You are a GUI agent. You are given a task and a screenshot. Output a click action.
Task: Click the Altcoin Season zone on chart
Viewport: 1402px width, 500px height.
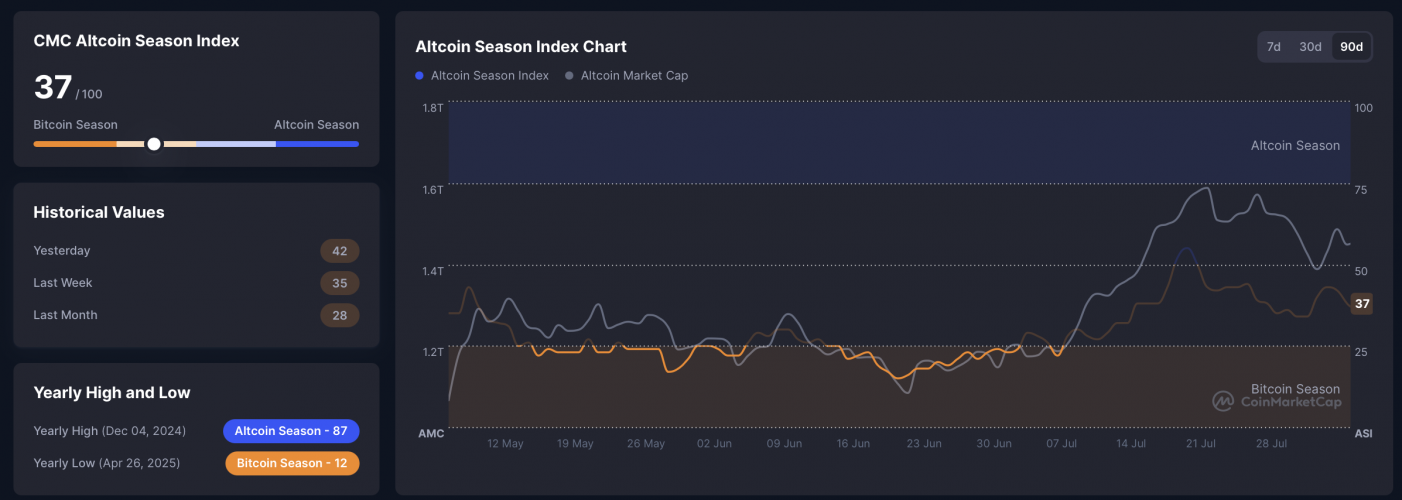coord(1295,146)
